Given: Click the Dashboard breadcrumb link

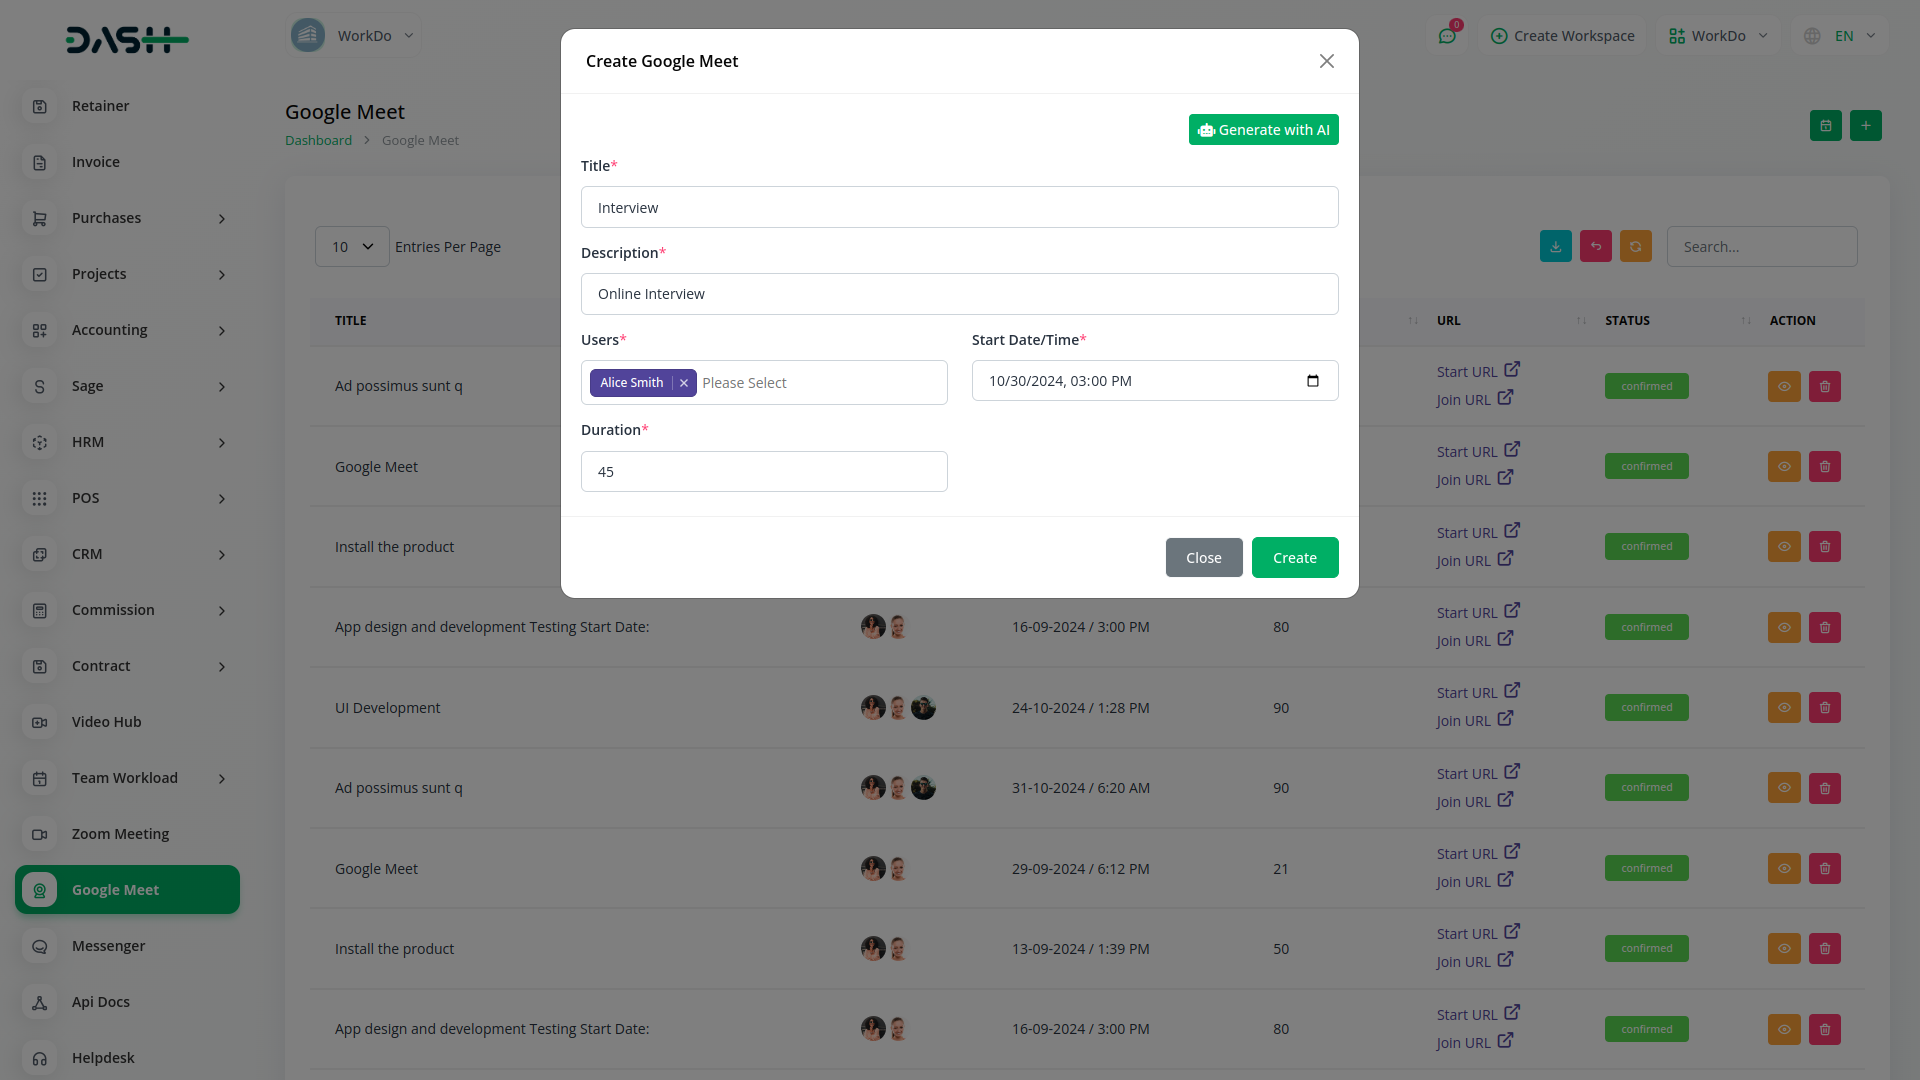Looking at the screenshot, I should point(318,141).
